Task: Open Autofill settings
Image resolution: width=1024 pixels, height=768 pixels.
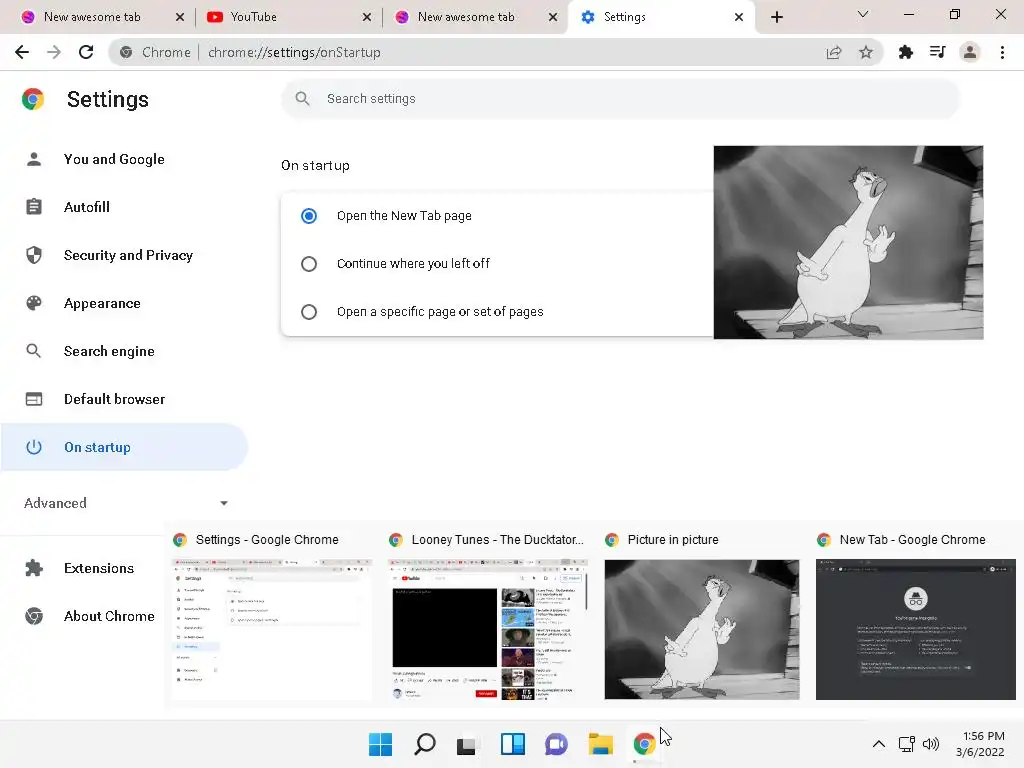Action: tap(86, 207)
